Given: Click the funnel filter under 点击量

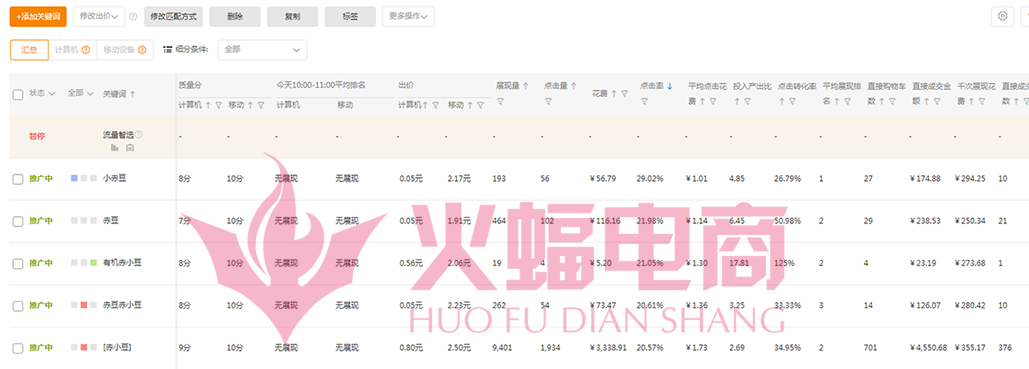Looking at the screenshot, I should click(x=548, y=101).
